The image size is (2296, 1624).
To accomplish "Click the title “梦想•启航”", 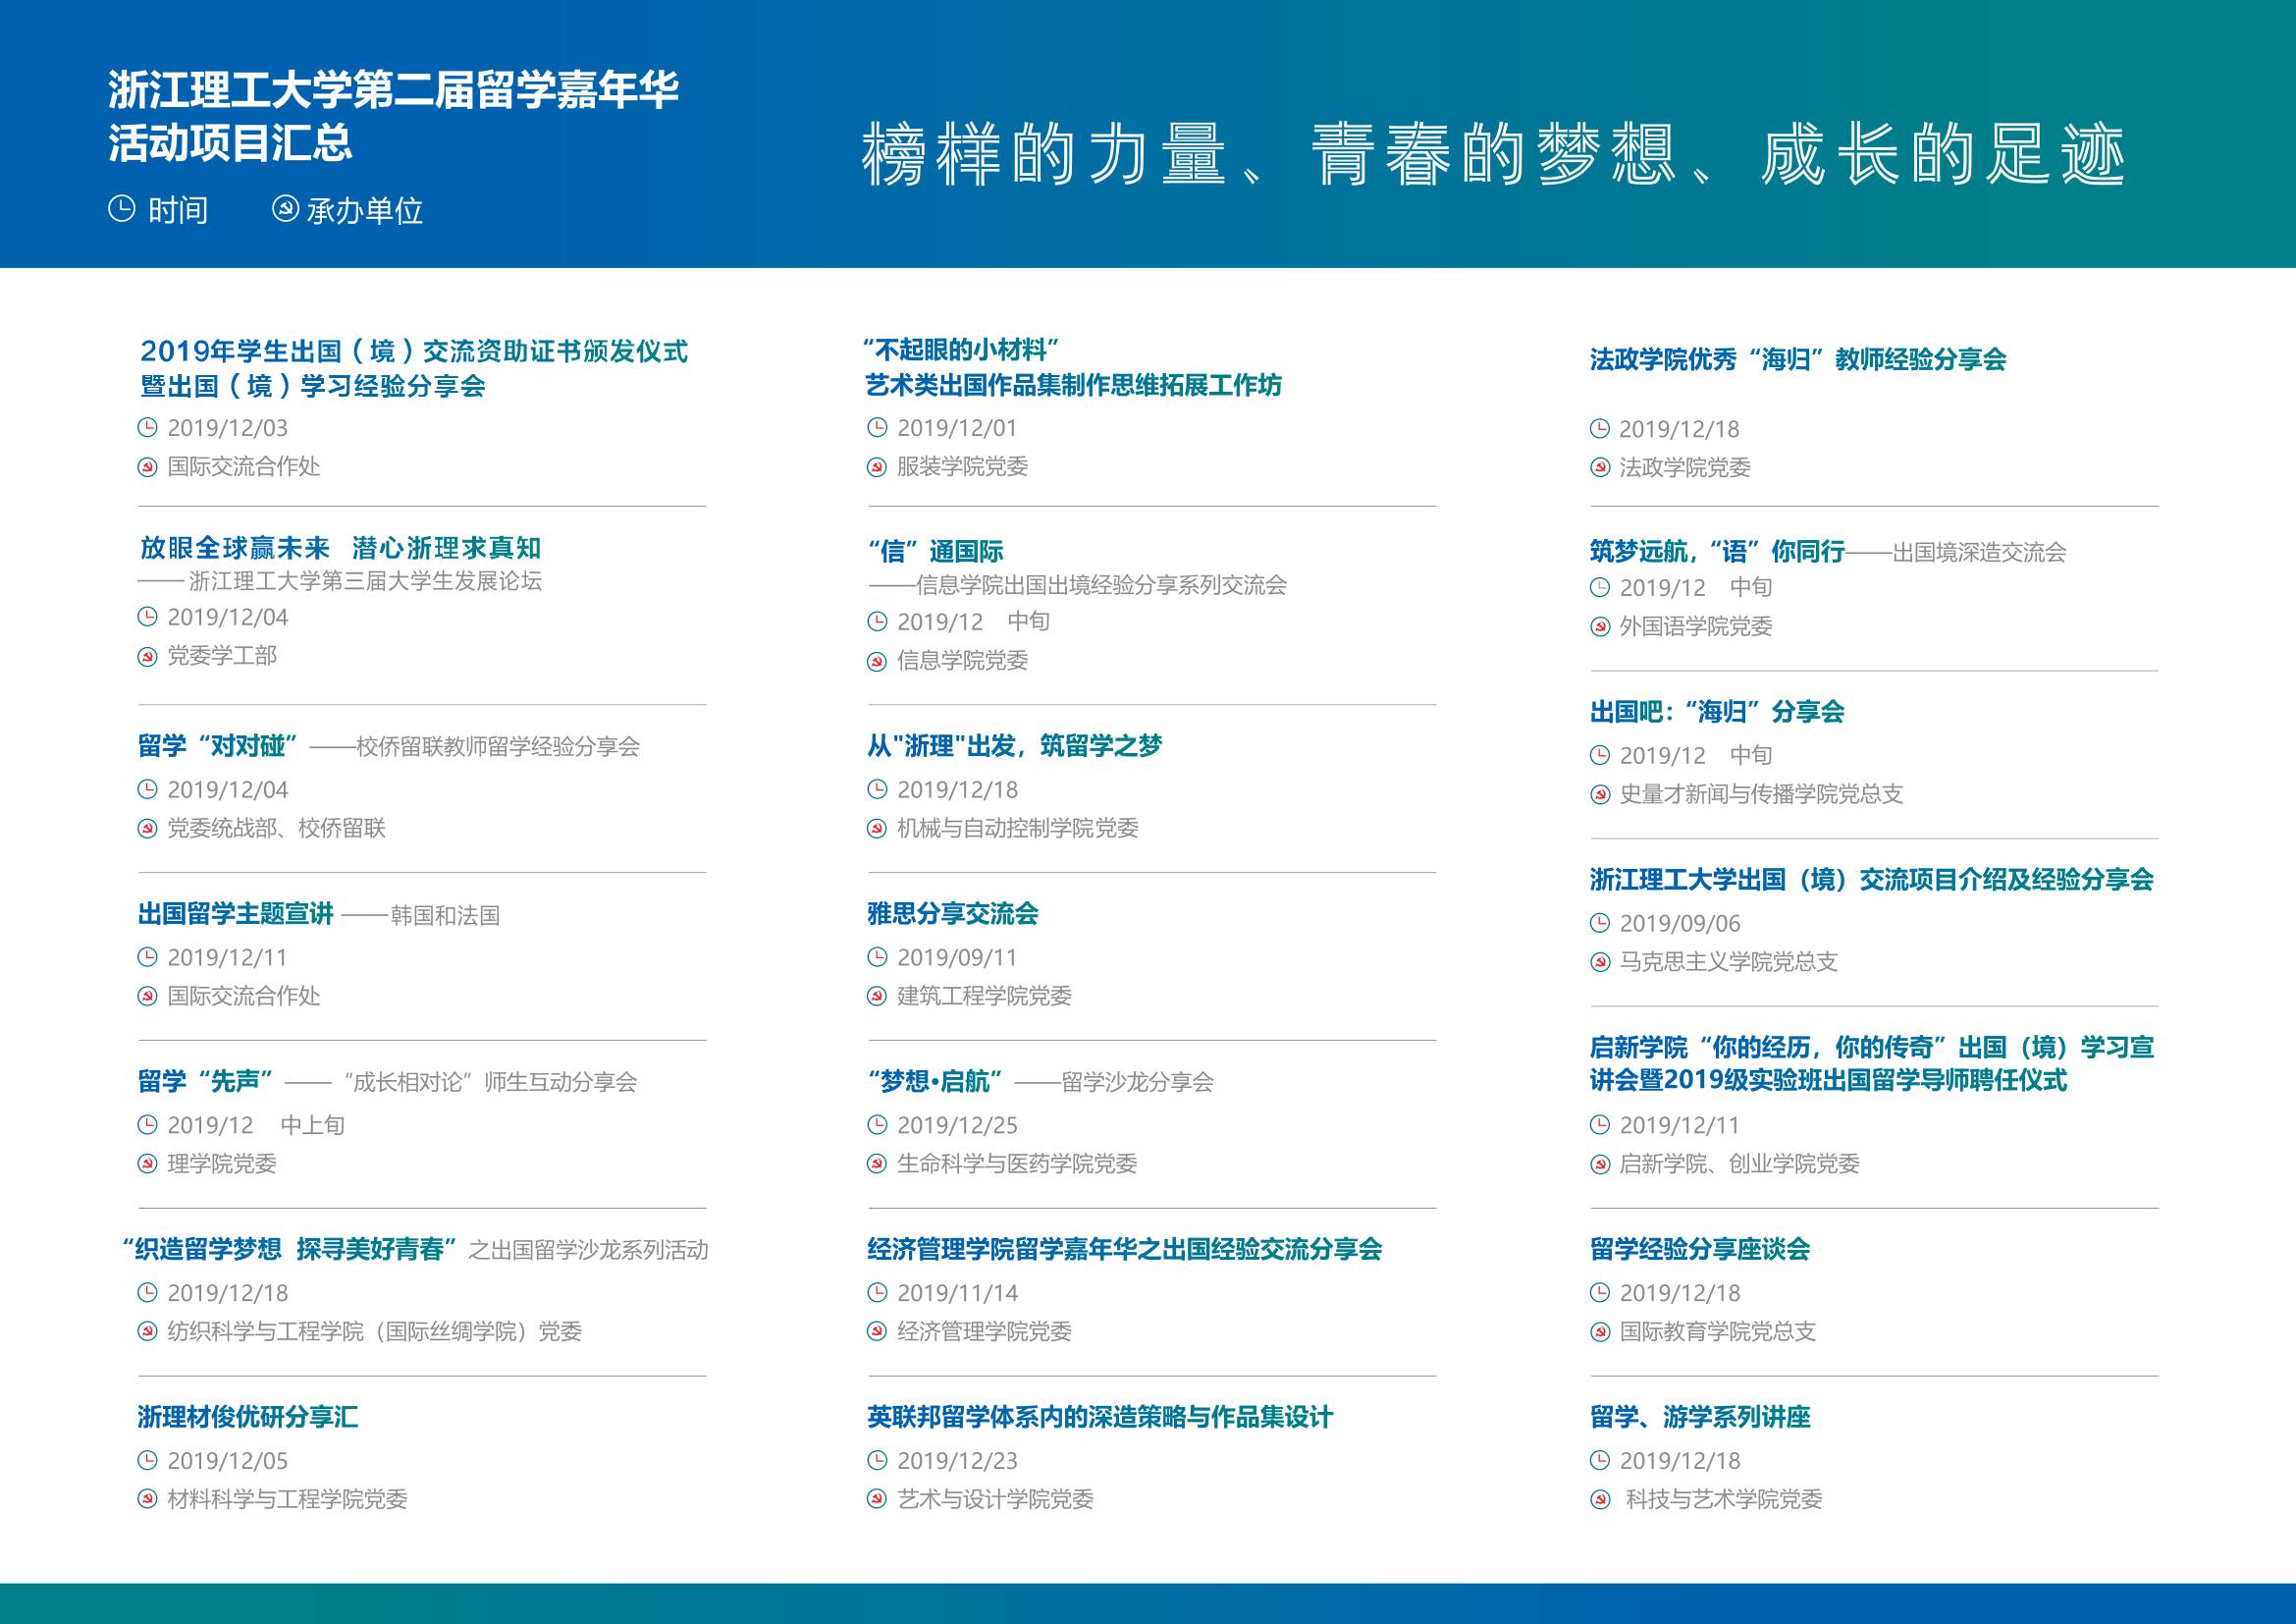I will tap(935, 1081).
